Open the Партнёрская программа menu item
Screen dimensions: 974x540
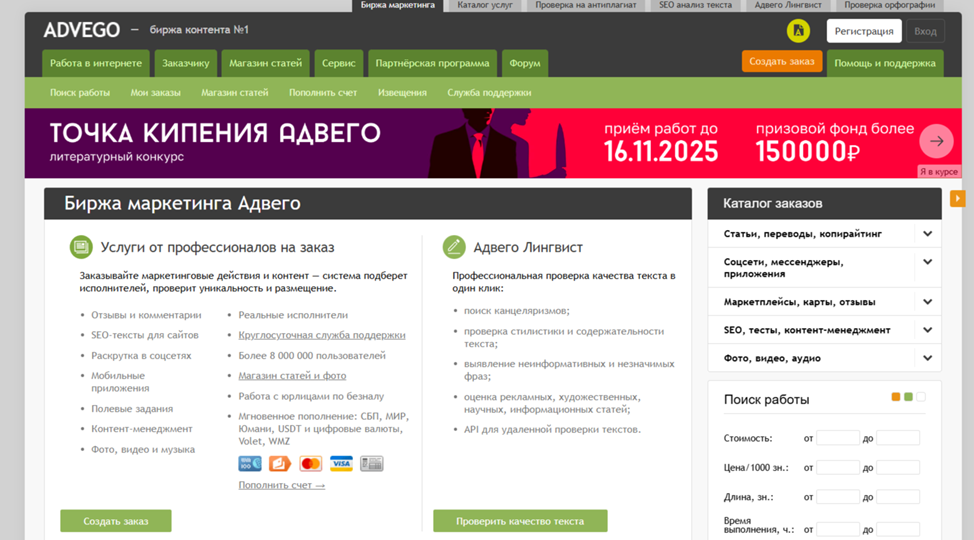(x=432, y=63)
